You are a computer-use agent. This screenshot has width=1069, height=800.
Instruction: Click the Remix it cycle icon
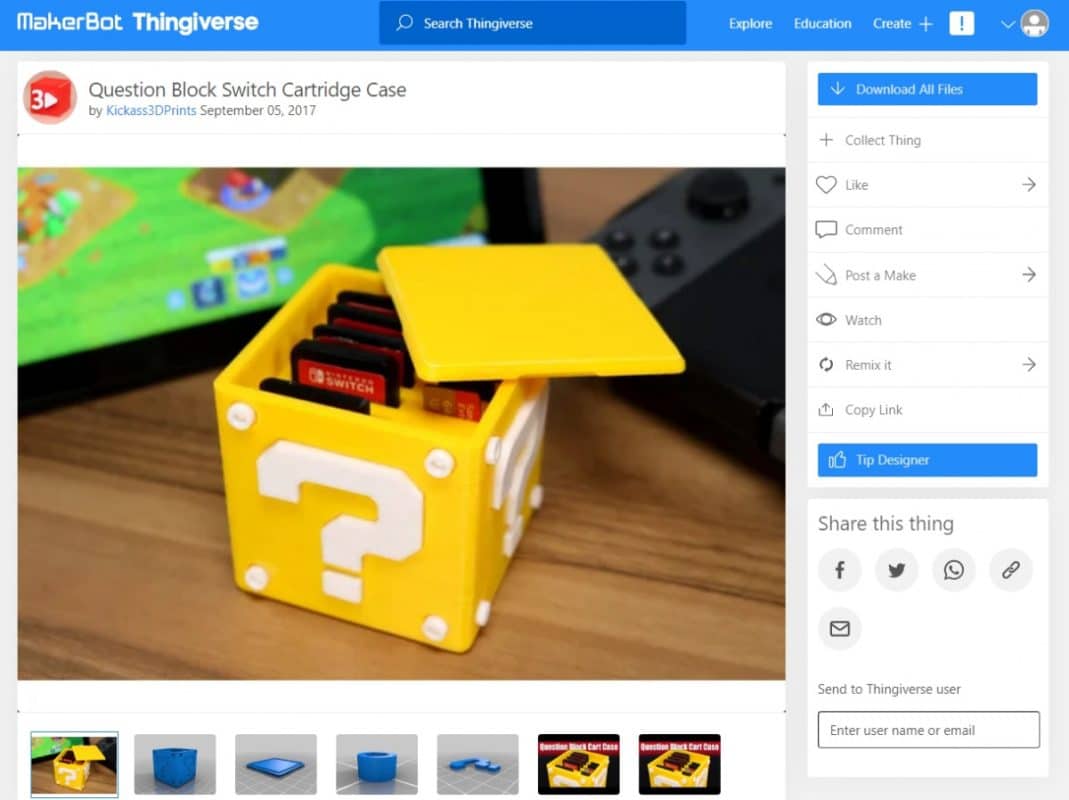(x=826, y=365)
